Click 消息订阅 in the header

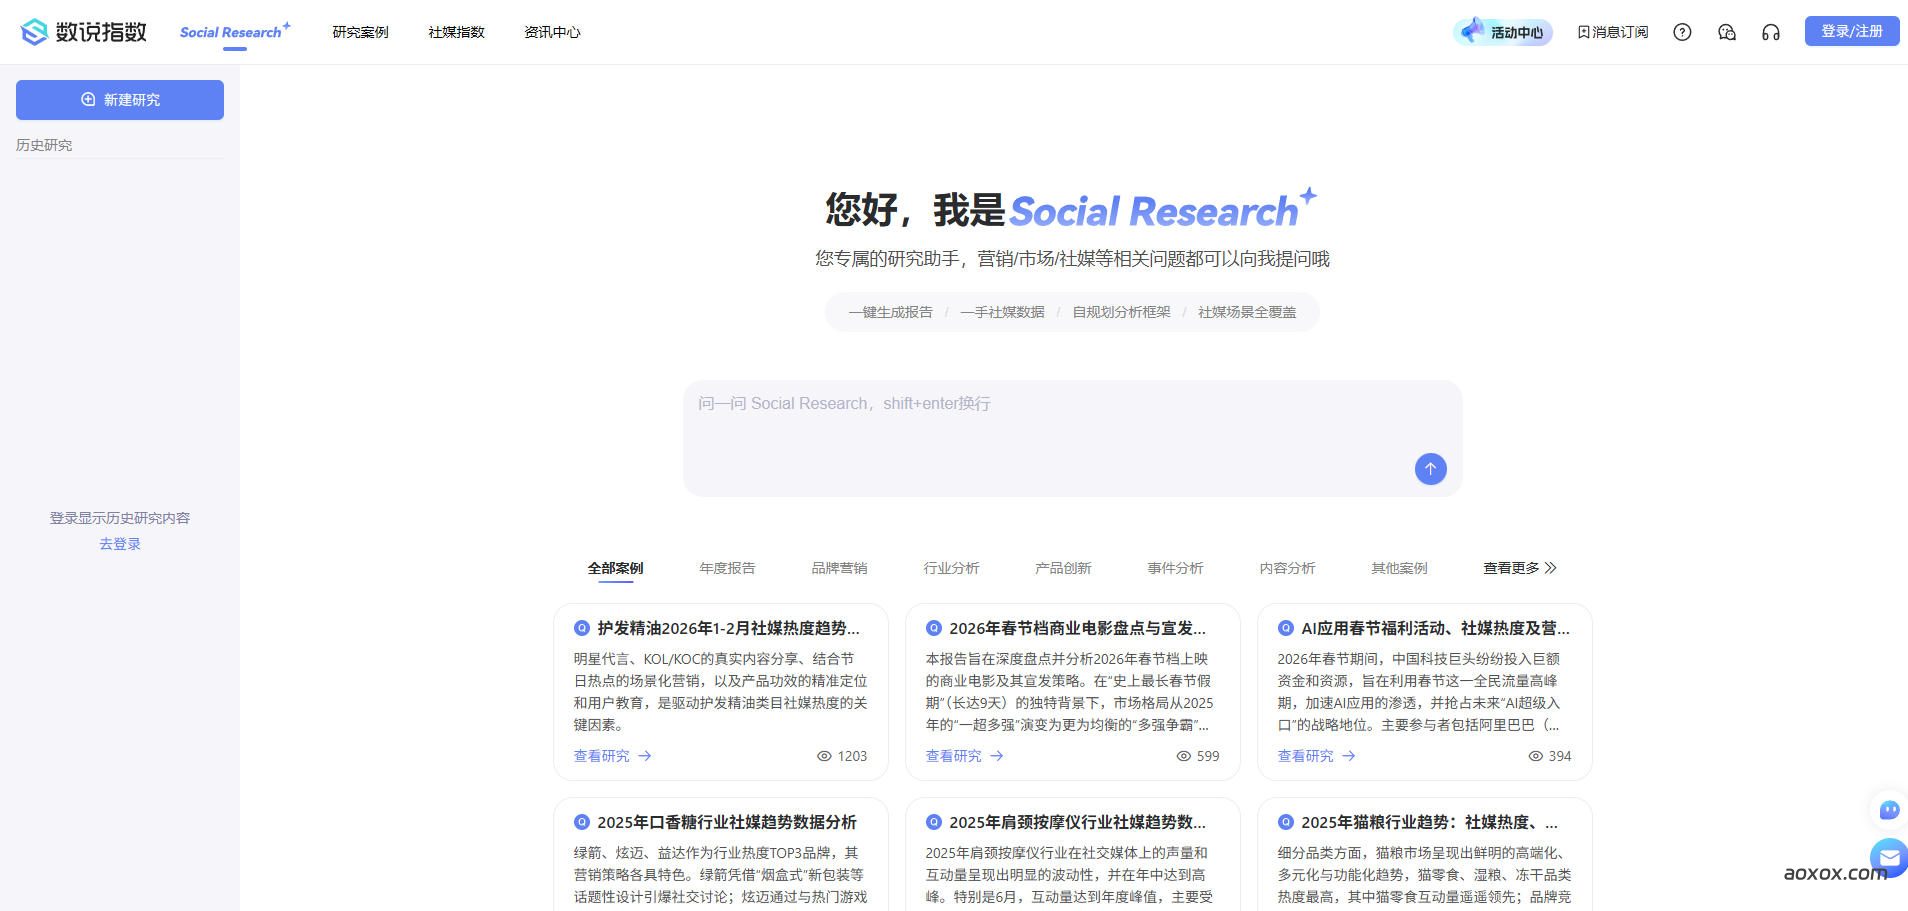coord(1612,32)
